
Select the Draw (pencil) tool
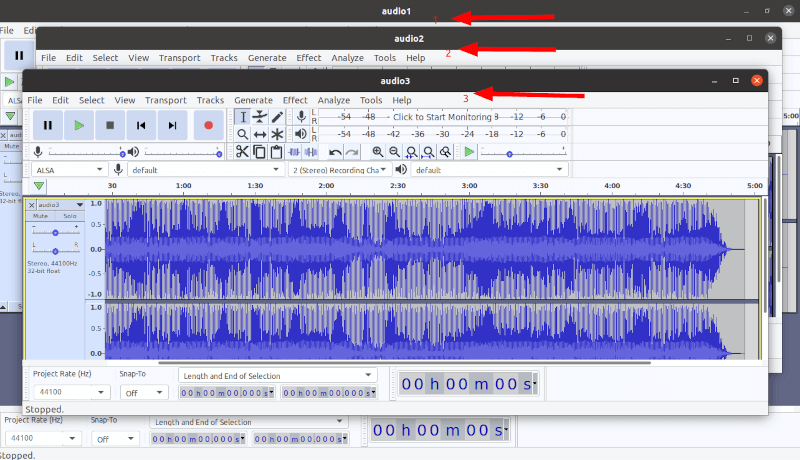pos(277,117)
